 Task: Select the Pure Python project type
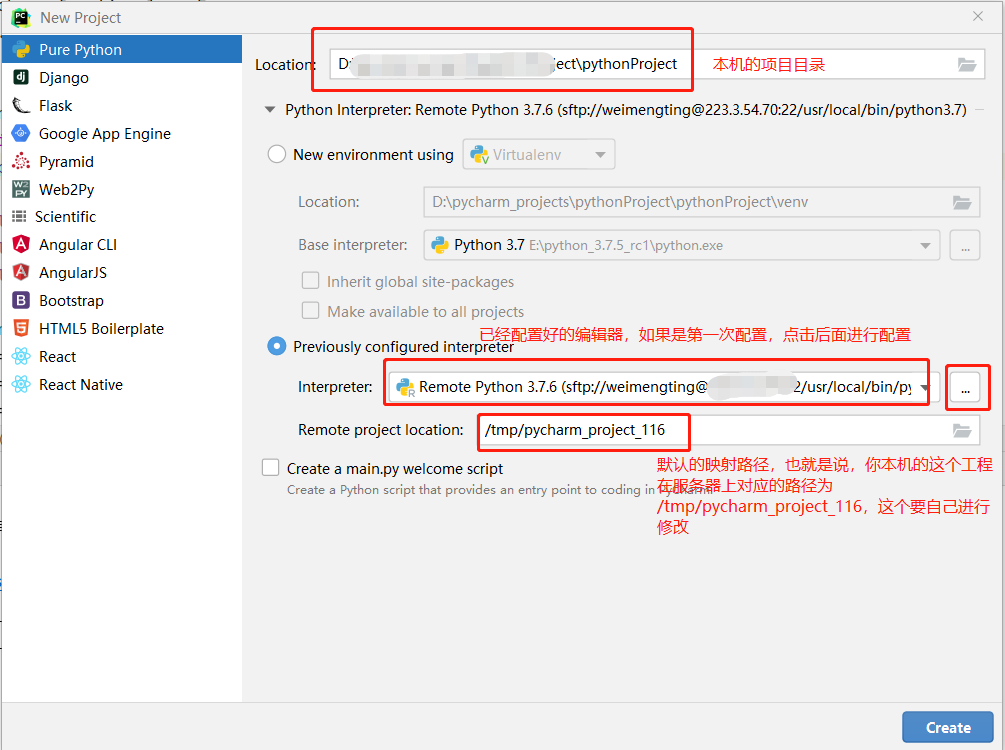pos(122,49)
